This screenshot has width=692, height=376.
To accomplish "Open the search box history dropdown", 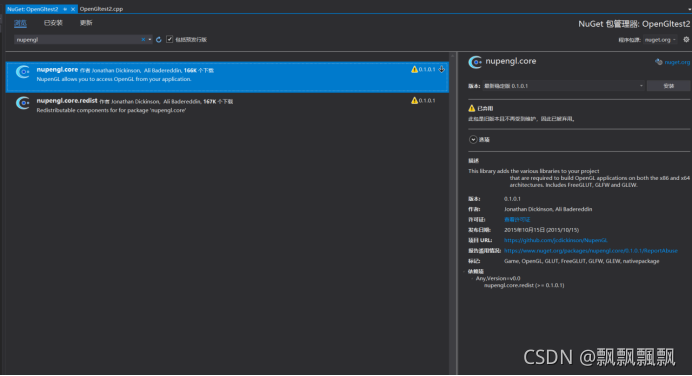I will pos(150,40).
